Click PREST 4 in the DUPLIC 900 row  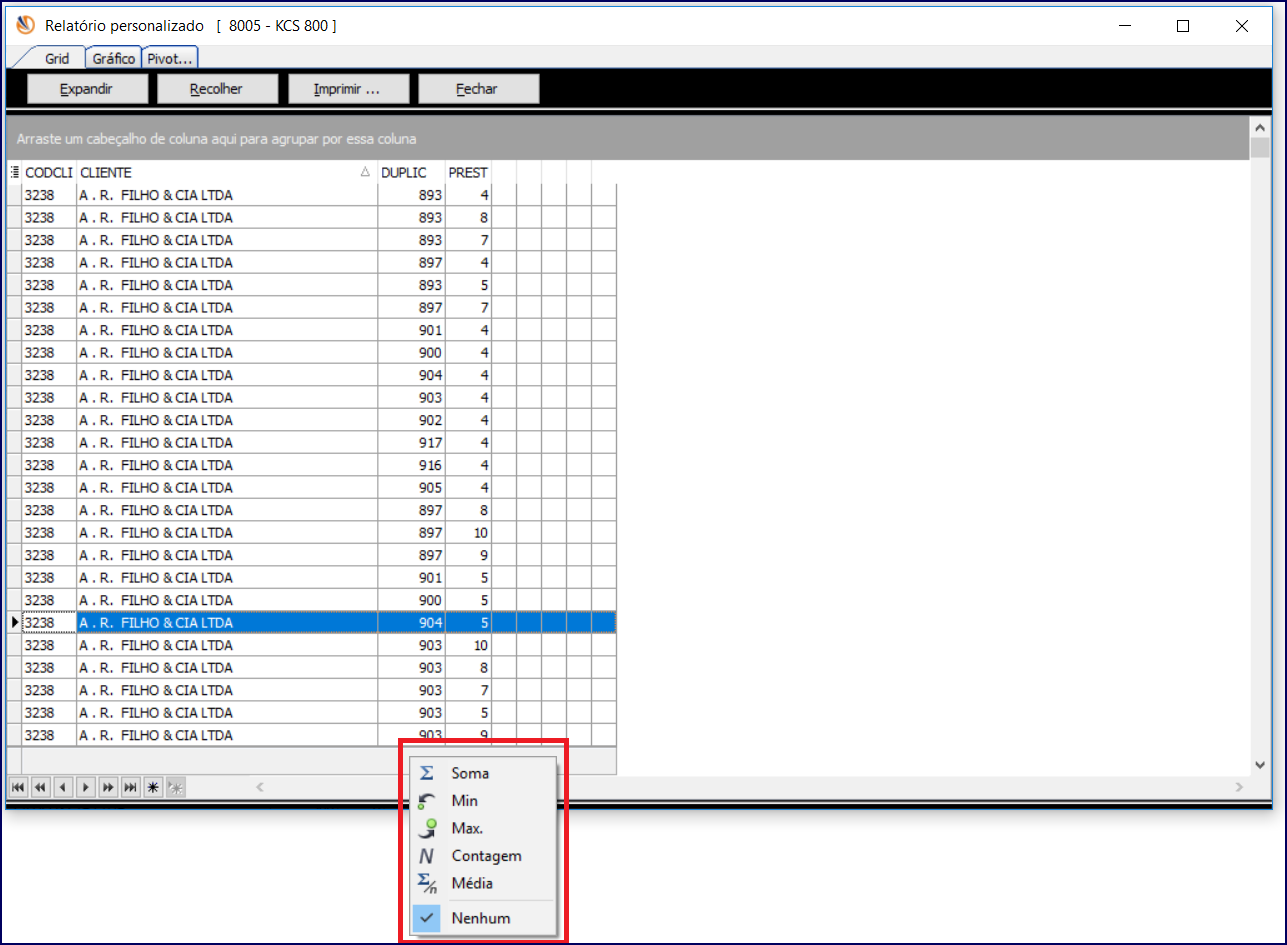coord(468,352)
